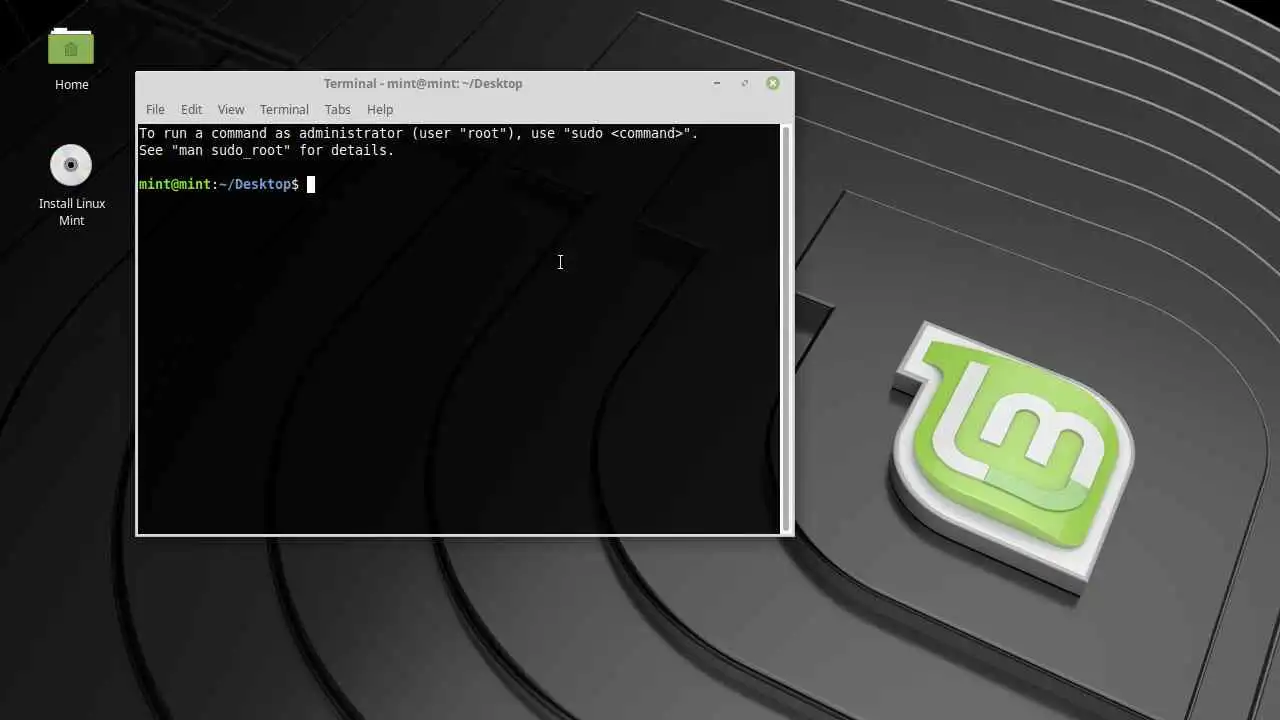Launch the Install Linux Mint disc icon
Viewport: 1280px width, 720px height.
click(x=71, y=165)
